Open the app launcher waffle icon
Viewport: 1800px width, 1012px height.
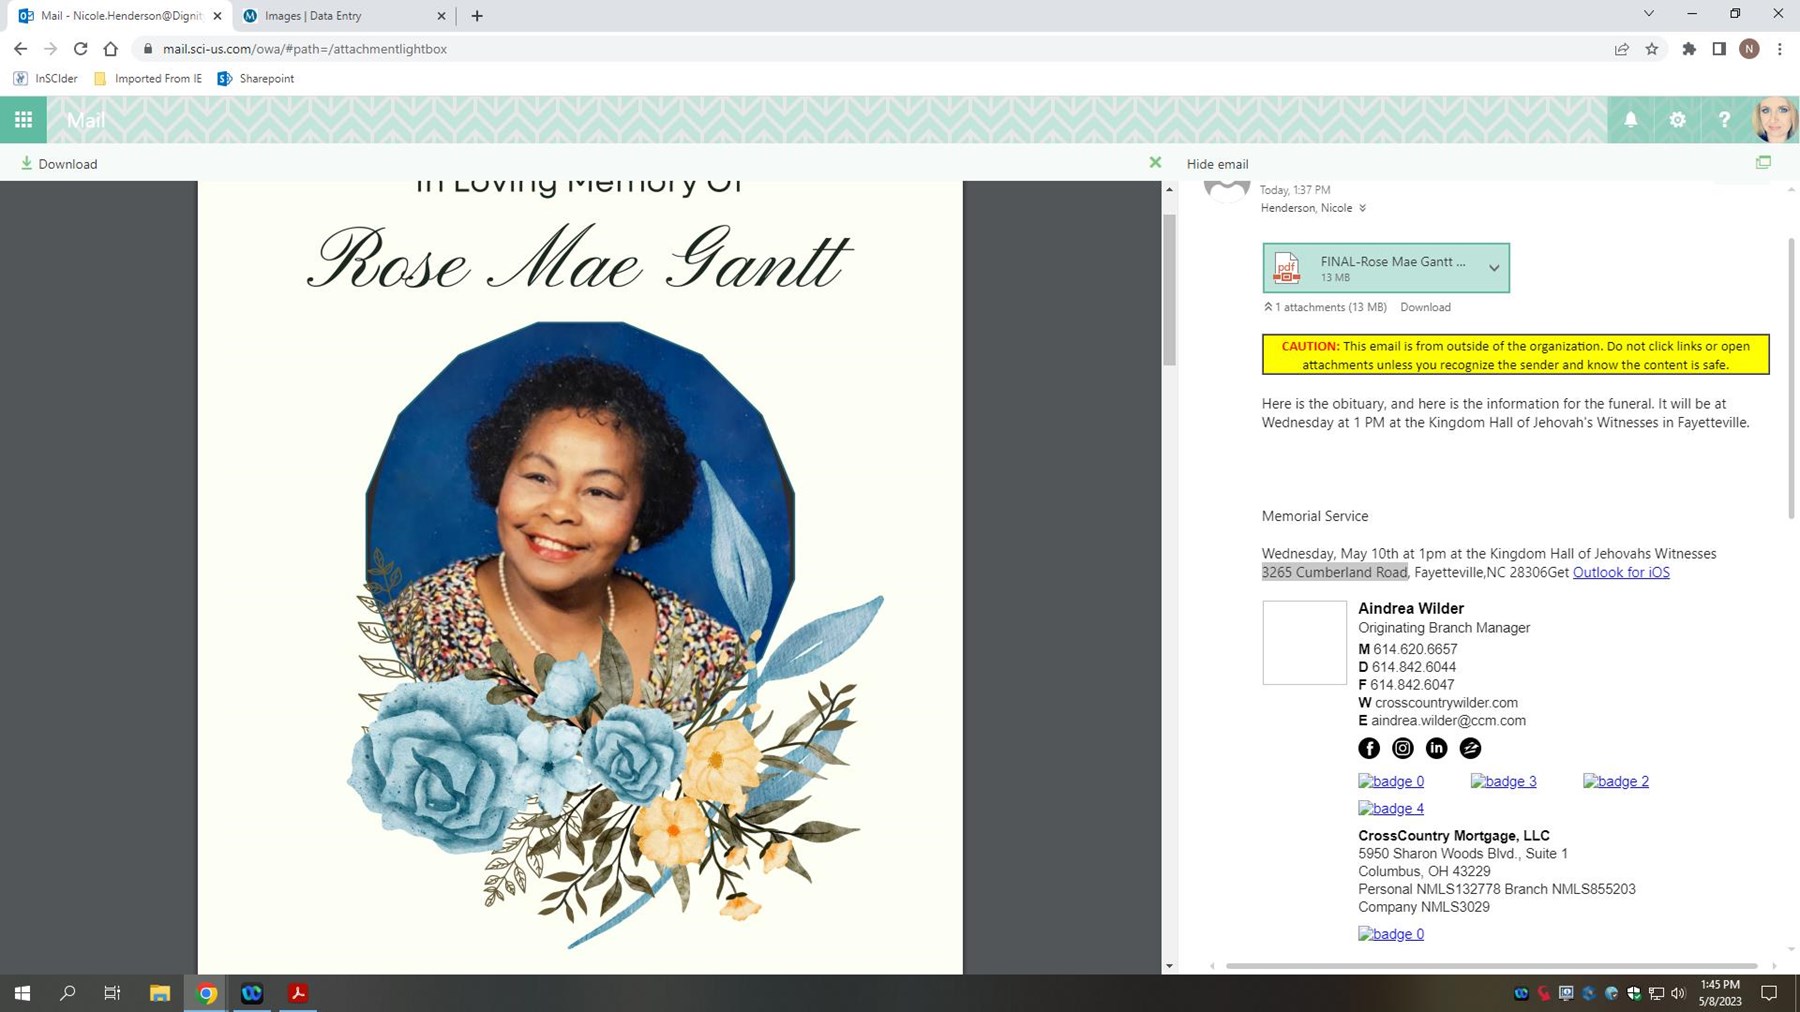tap(22, 120)
